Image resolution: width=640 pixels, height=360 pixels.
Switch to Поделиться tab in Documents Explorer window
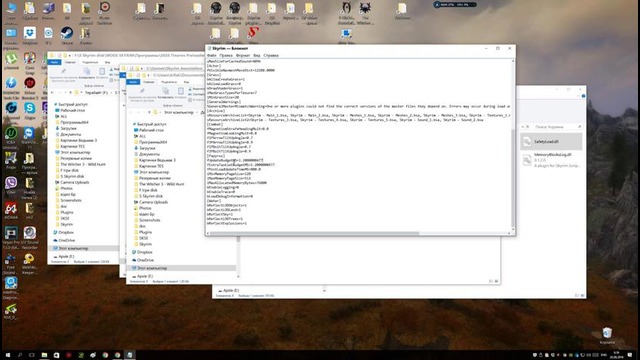tap(169, 82)
